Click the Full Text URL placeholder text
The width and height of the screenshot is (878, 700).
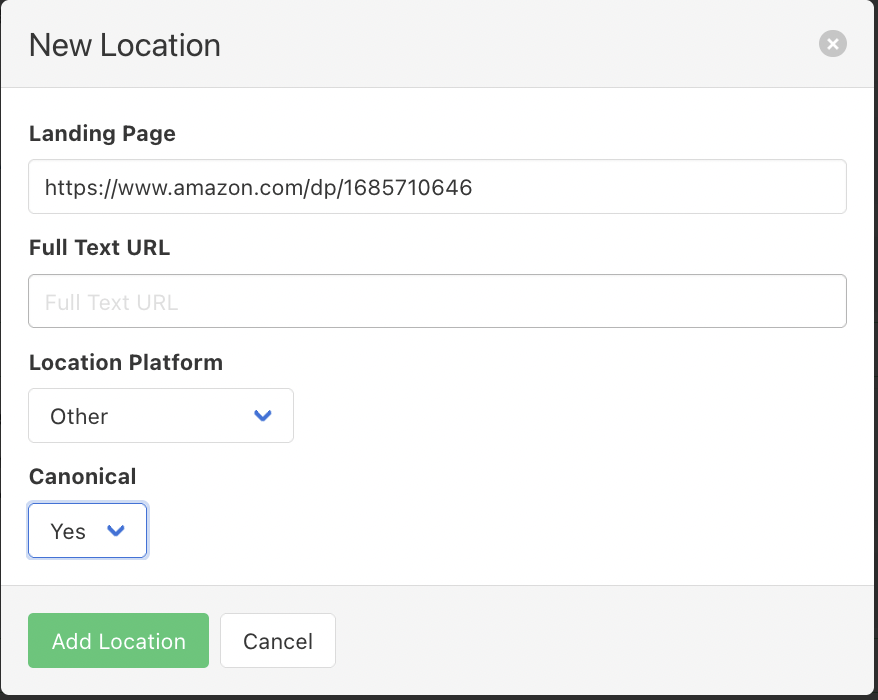(111, 302)
